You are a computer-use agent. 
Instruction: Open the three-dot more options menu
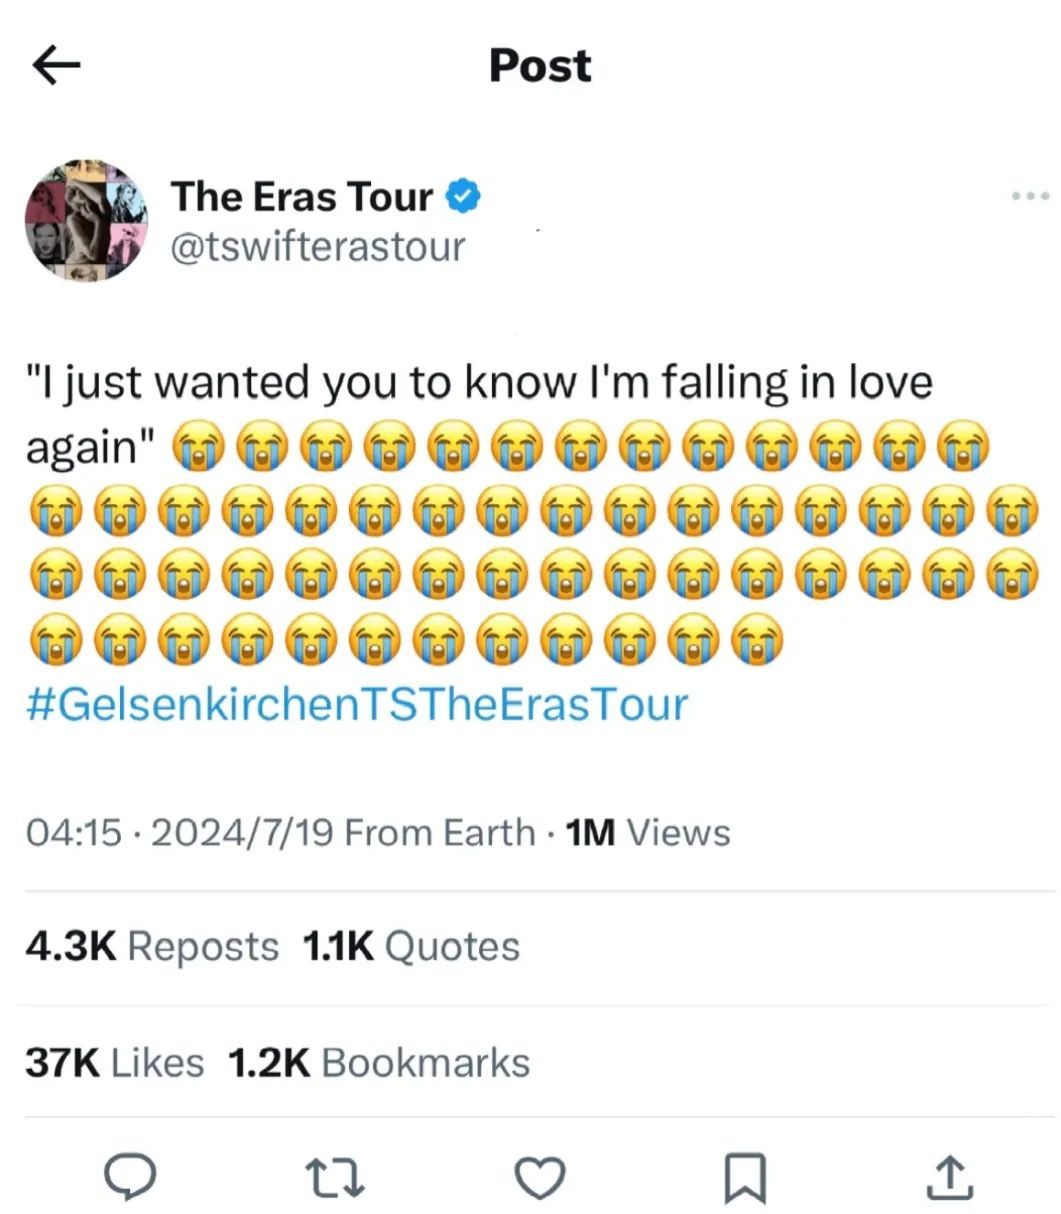(1029, 196)
